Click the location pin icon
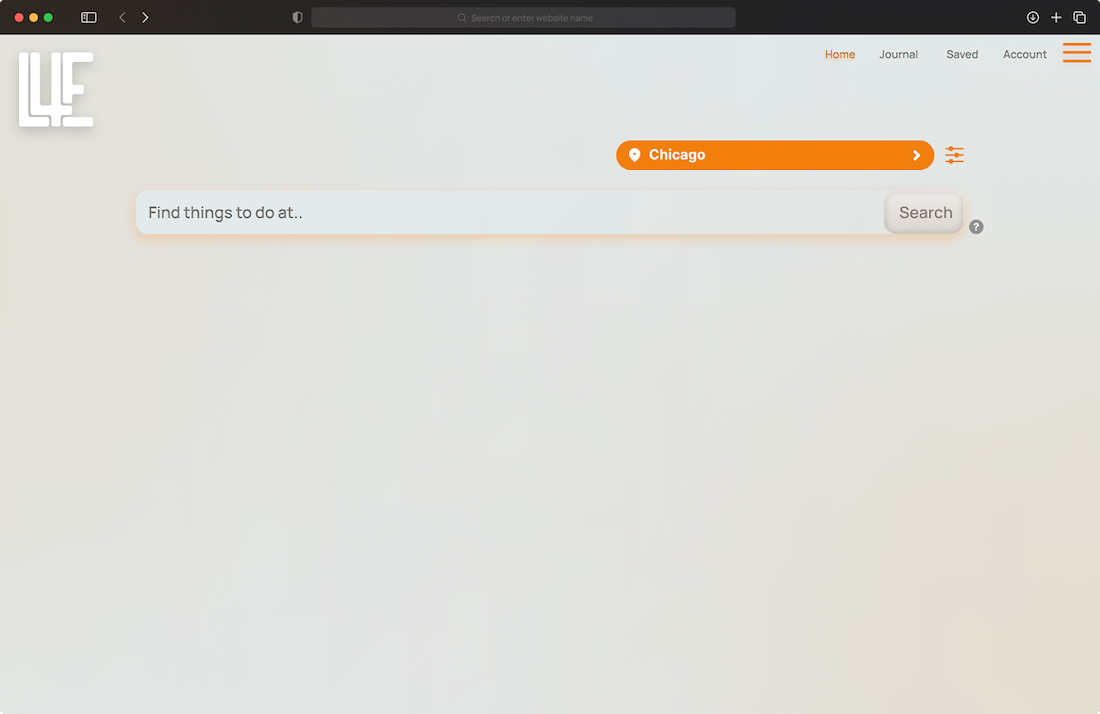The width and height of the screenshot is (1100, 714). click(634, 155)
